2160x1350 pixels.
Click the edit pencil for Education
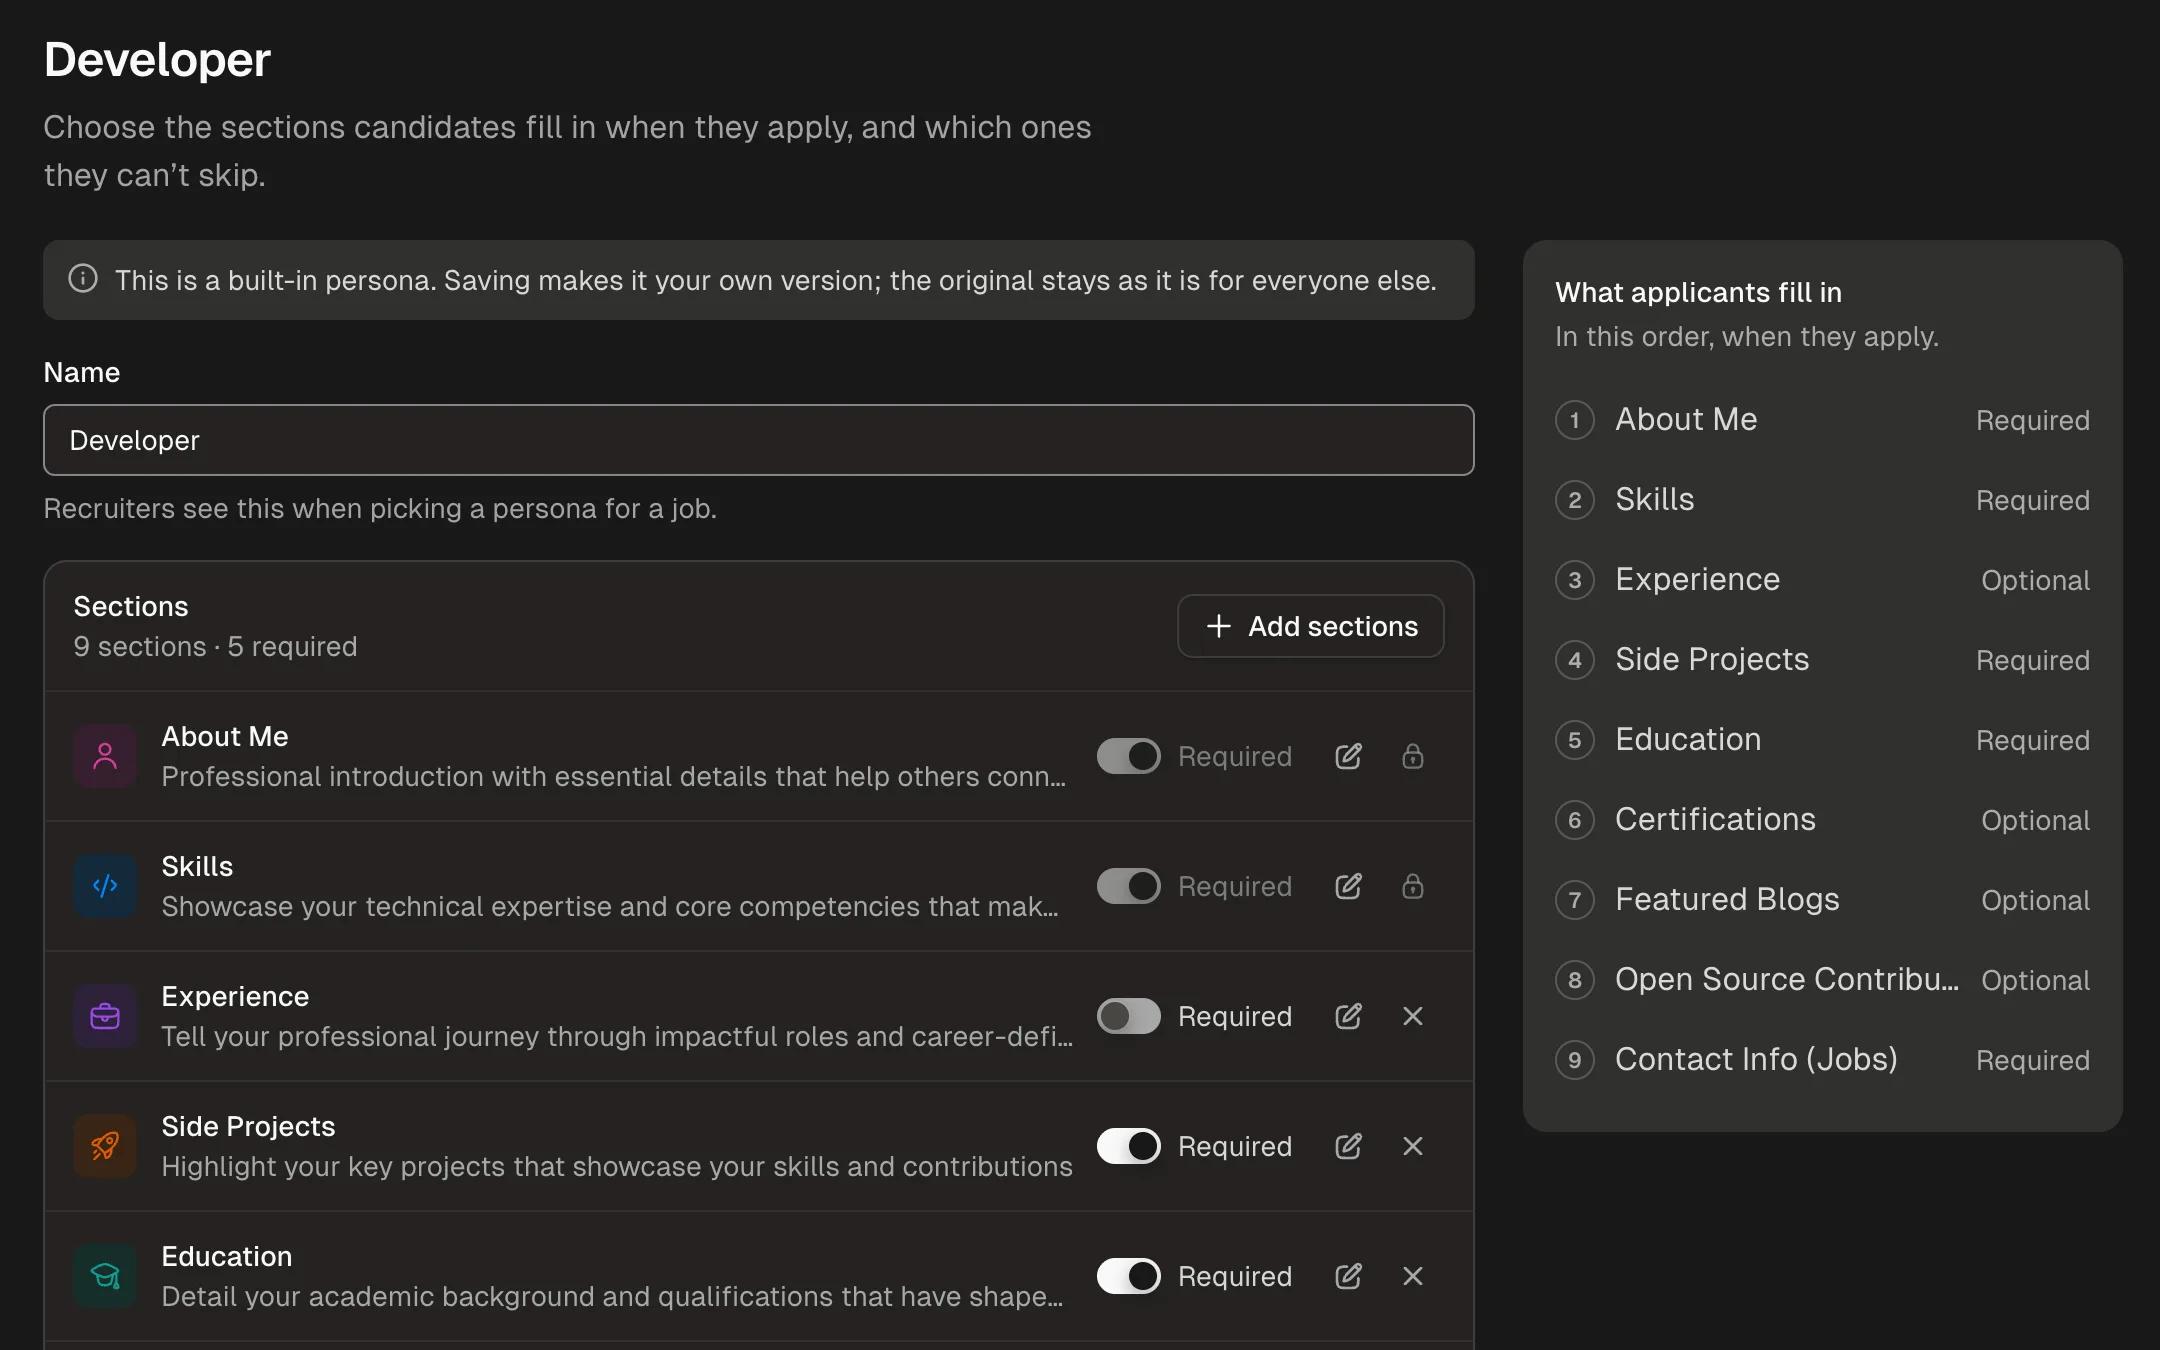pyautogui.click(x=1348, y=1276)
